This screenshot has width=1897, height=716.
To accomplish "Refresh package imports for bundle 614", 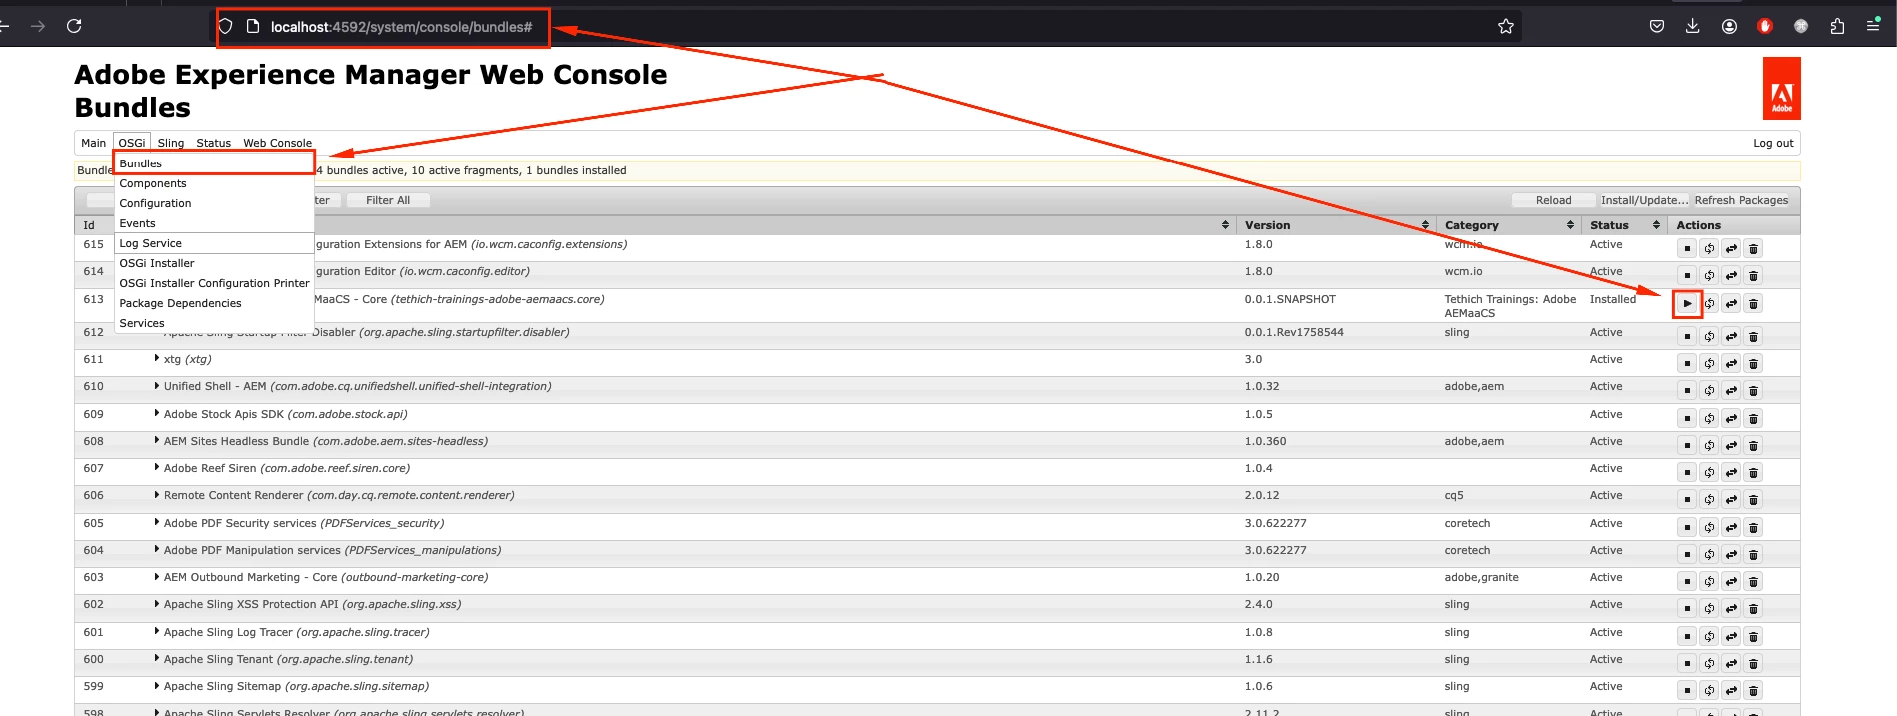I will (x=1709, y=275).
